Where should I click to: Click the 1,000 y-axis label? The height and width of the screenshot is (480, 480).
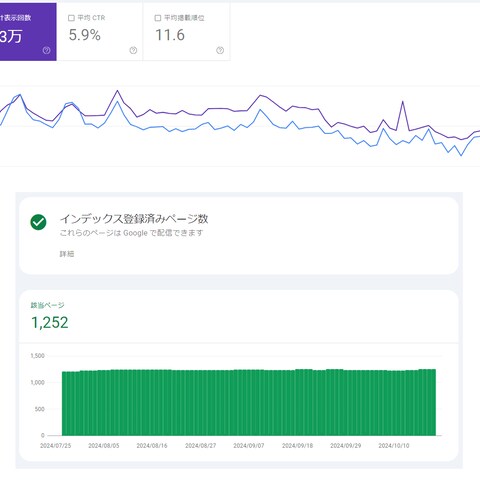click(x=37, y=382)
